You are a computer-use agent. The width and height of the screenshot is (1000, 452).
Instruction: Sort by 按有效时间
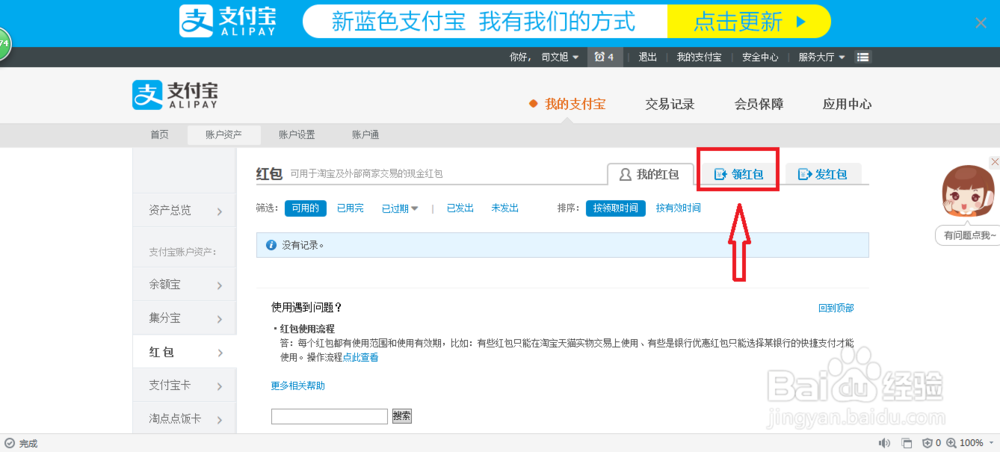point(679,208)
